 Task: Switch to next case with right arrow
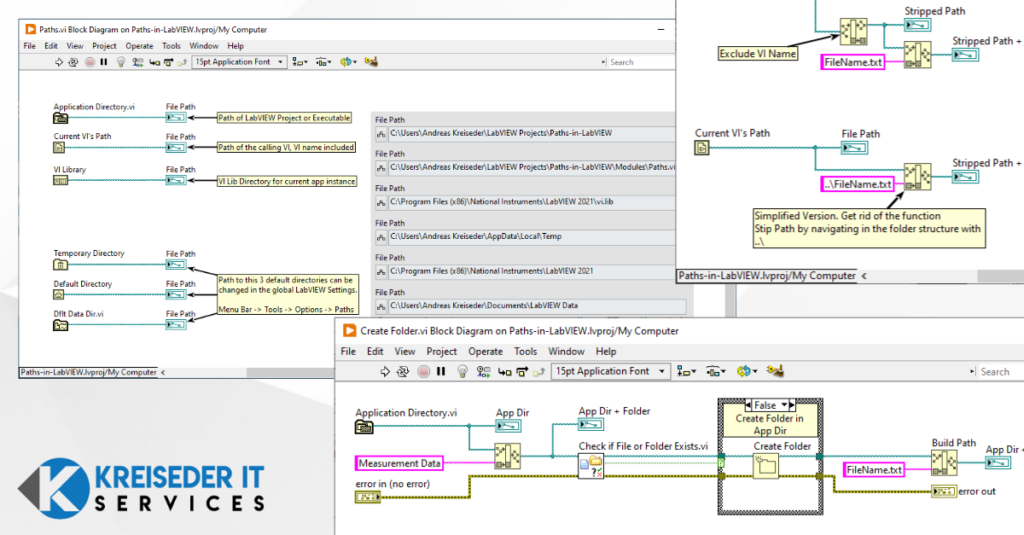click(x=792, y=405)
